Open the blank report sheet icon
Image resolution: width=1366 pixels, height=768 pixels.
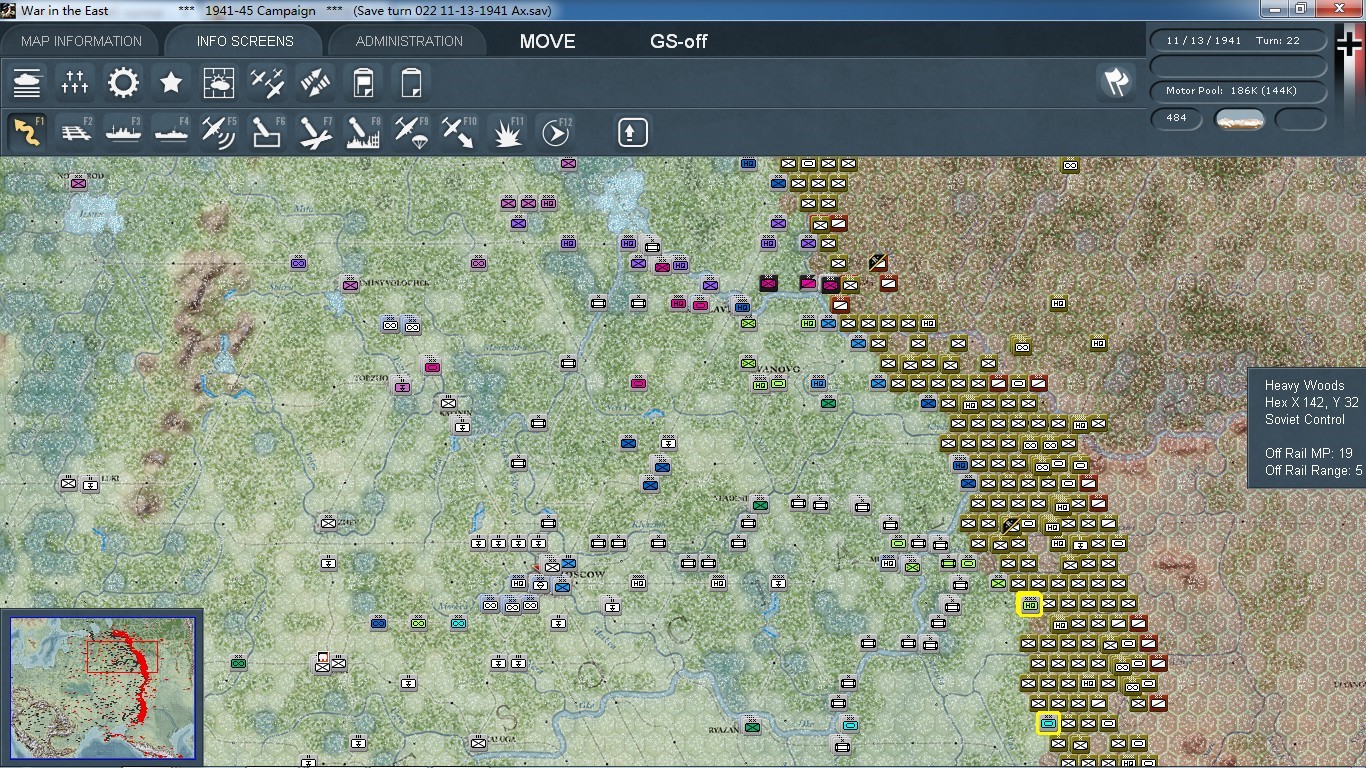click(411, 82)
